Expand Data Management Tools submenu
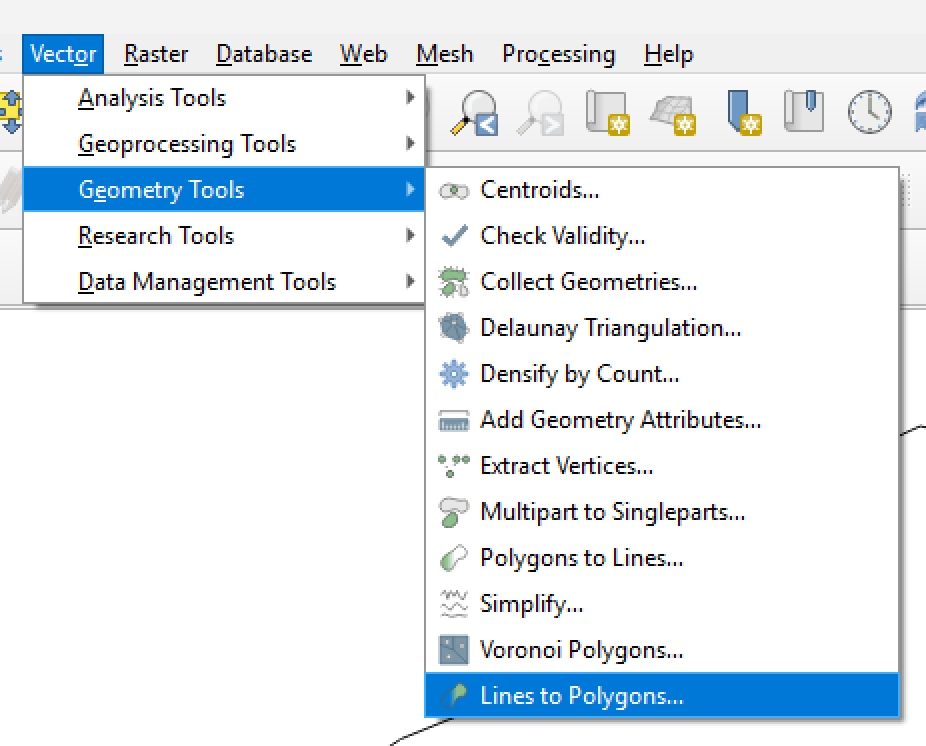The image size is (926, 746). pos(207,282)
